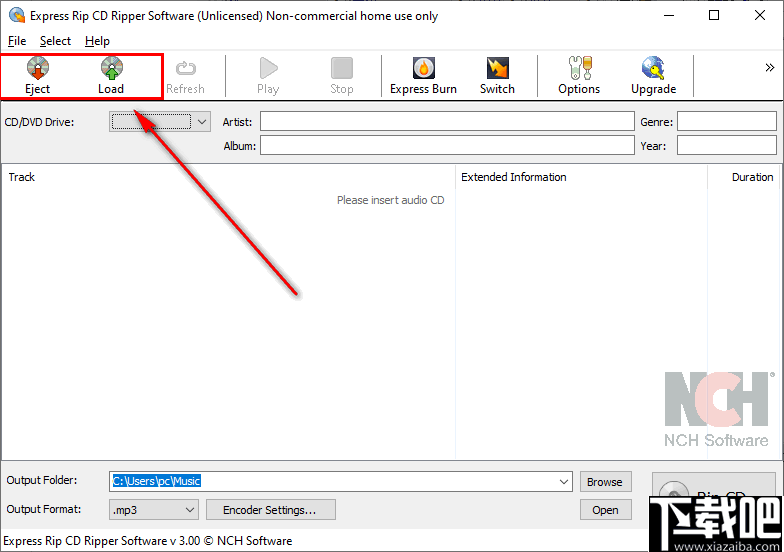Open the CD/DVD Drive dropdown
Viewport: 784px width, 552px height.
click(x=160, y=122)
